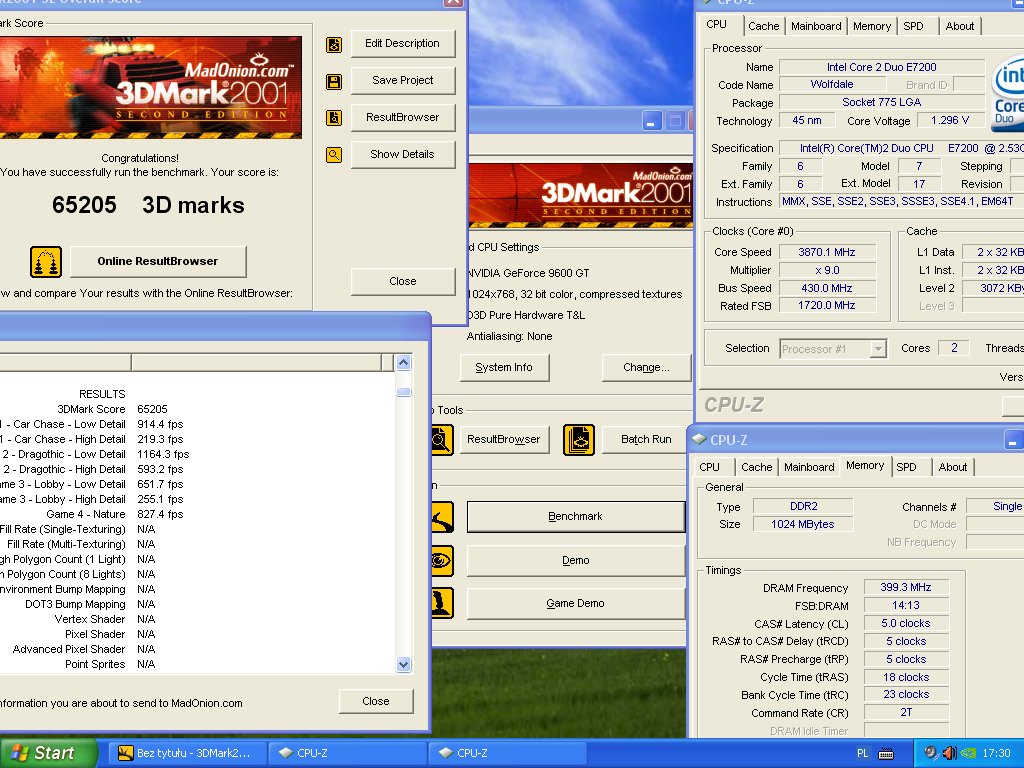Start the Benchmark
The image size is (1024, 768).
(x=575, y=517)
